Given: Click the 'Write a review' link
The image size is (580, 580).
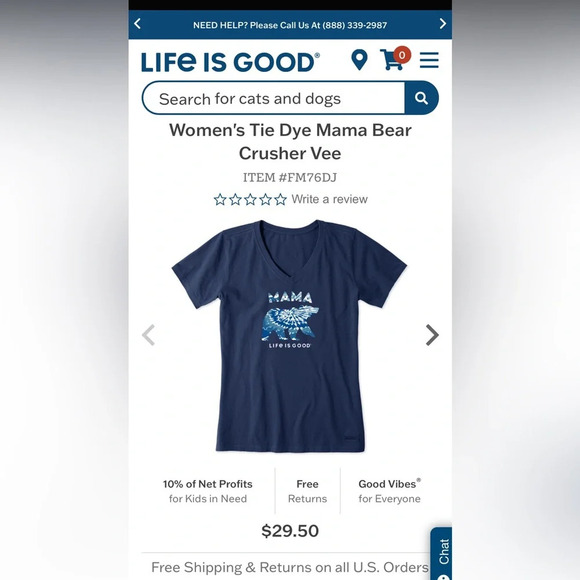Looking at the screenshot, I should (329, 199).
